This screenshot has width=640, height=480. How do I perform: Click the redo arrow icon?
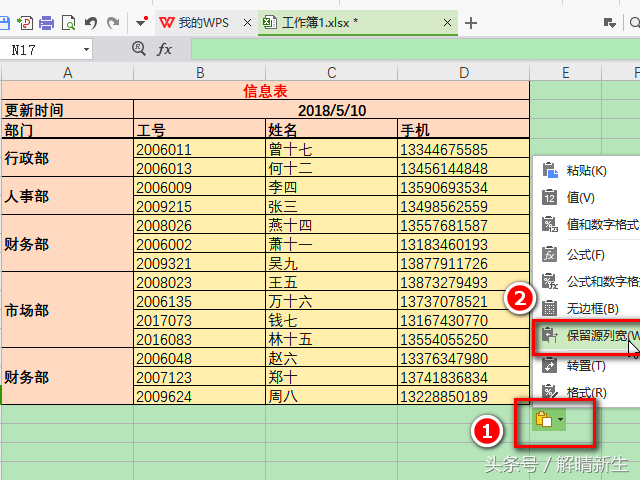[x=113, y=23]
